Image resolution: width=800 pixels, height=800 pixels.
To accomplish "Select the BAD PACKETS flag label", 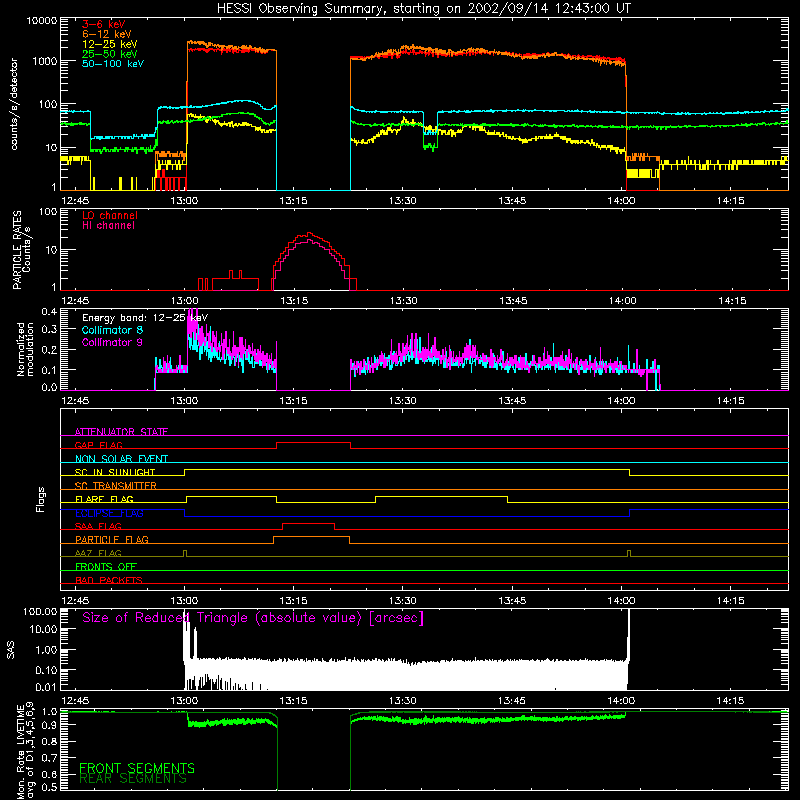I will click(109, 580).
